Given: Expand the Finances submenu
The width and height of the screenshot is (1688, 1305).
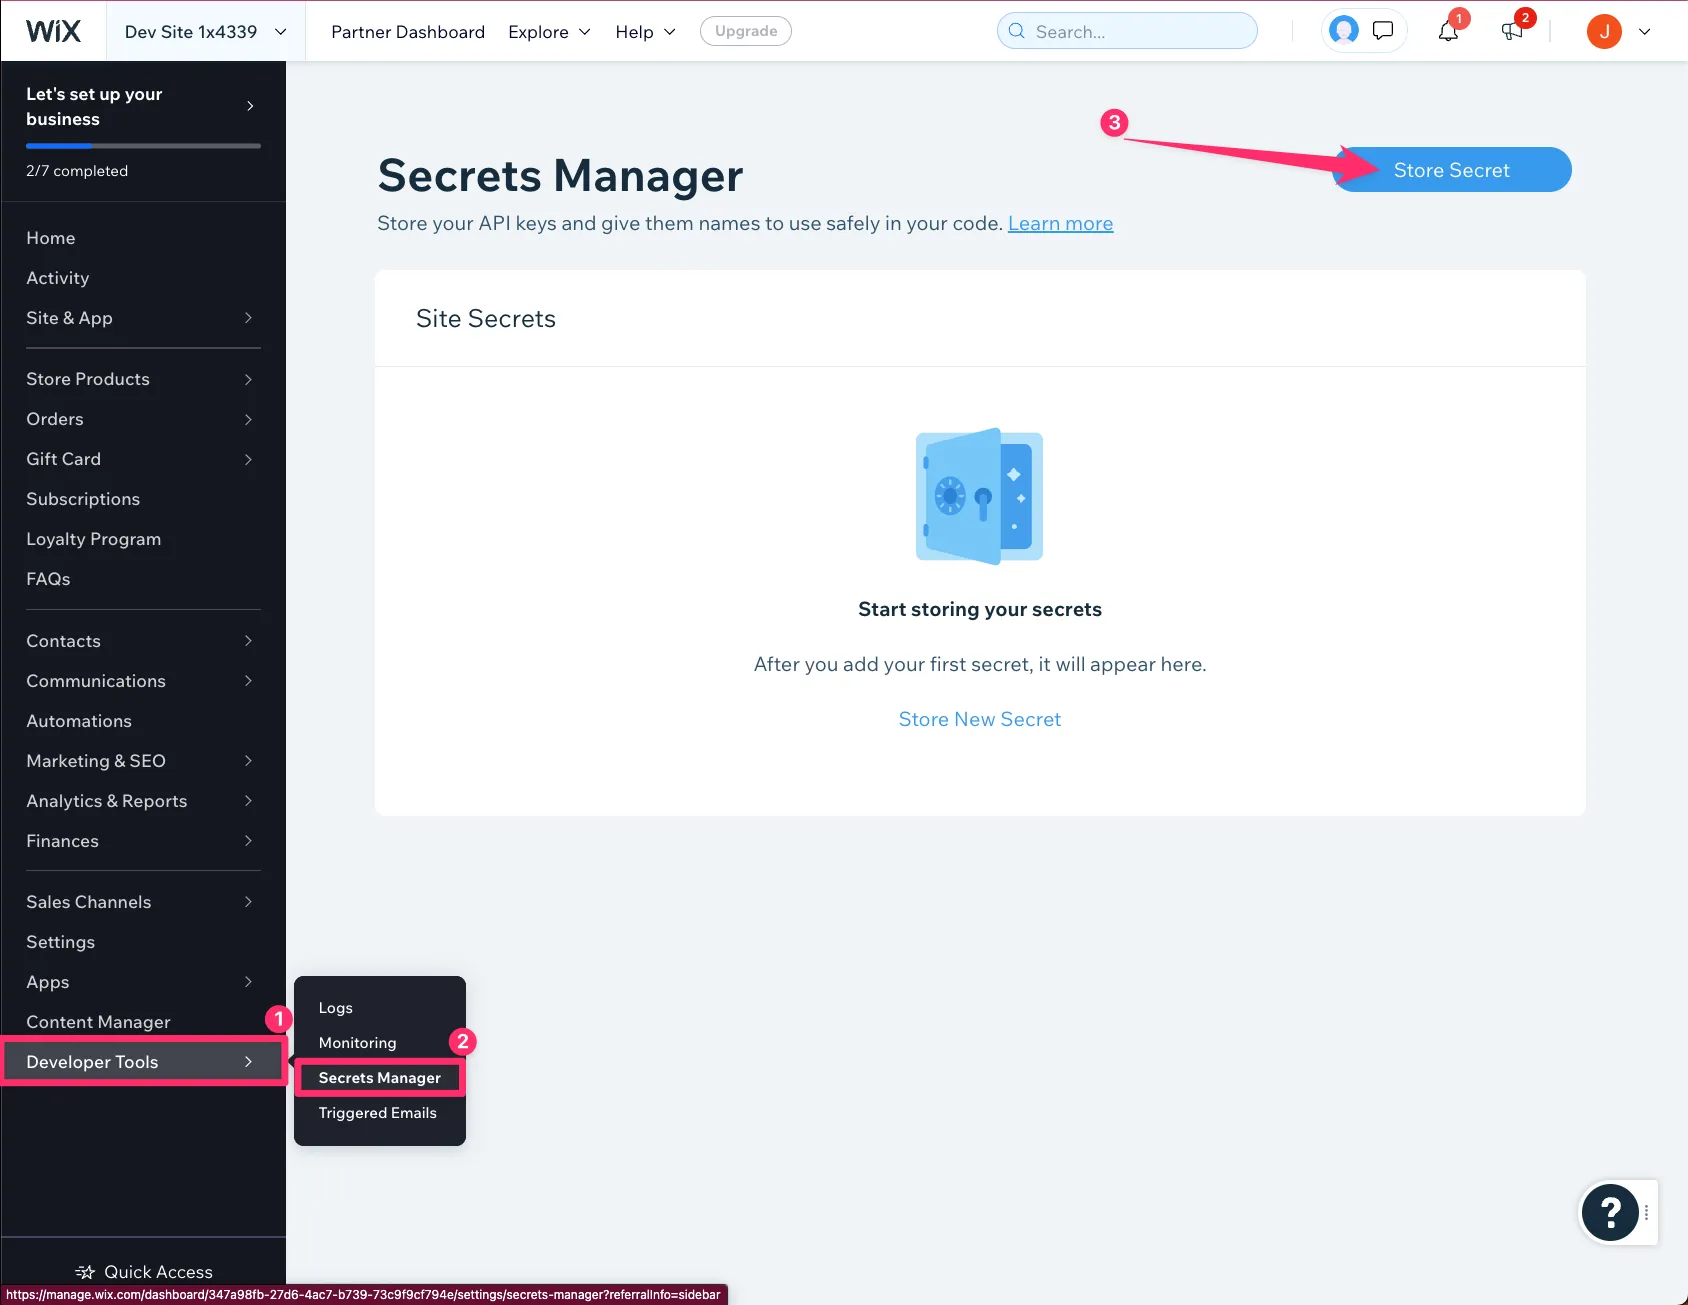Looking at the screenshot, I should pyautogui.click(x=143, y=841).
